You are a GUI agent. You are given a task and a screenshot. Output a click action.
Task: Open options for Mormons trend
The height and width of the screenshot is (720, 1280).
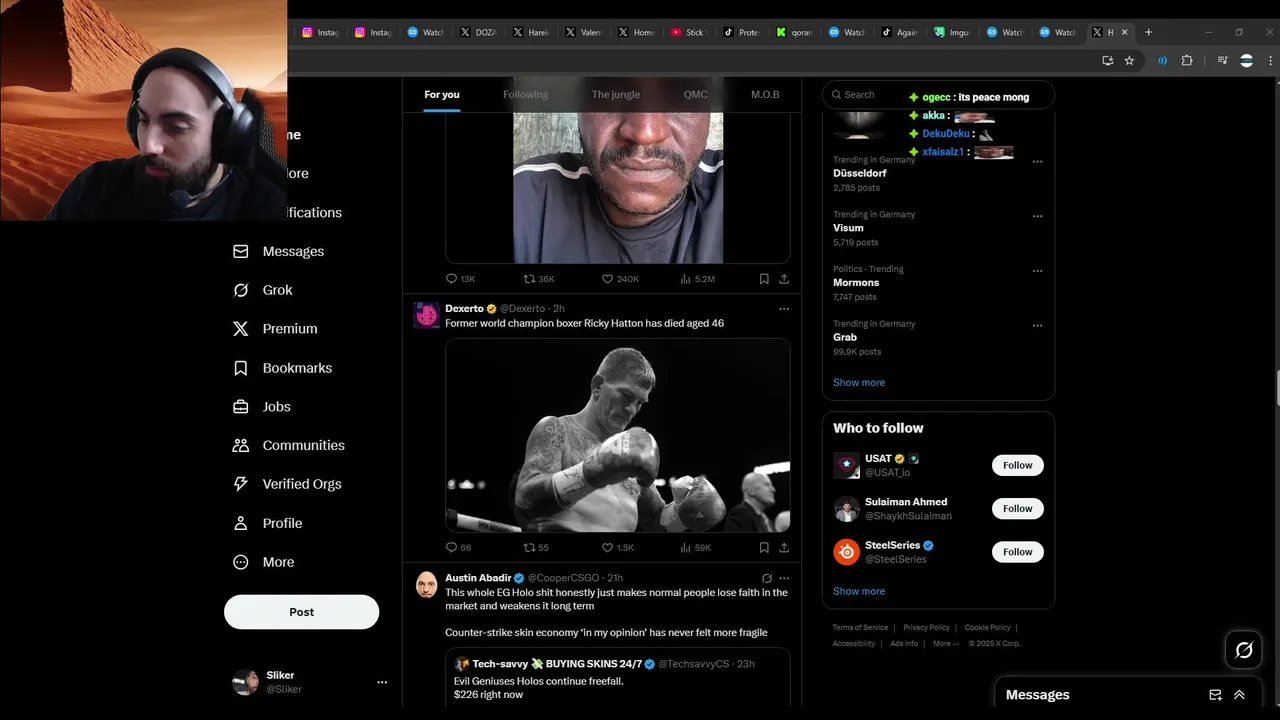1037,271
